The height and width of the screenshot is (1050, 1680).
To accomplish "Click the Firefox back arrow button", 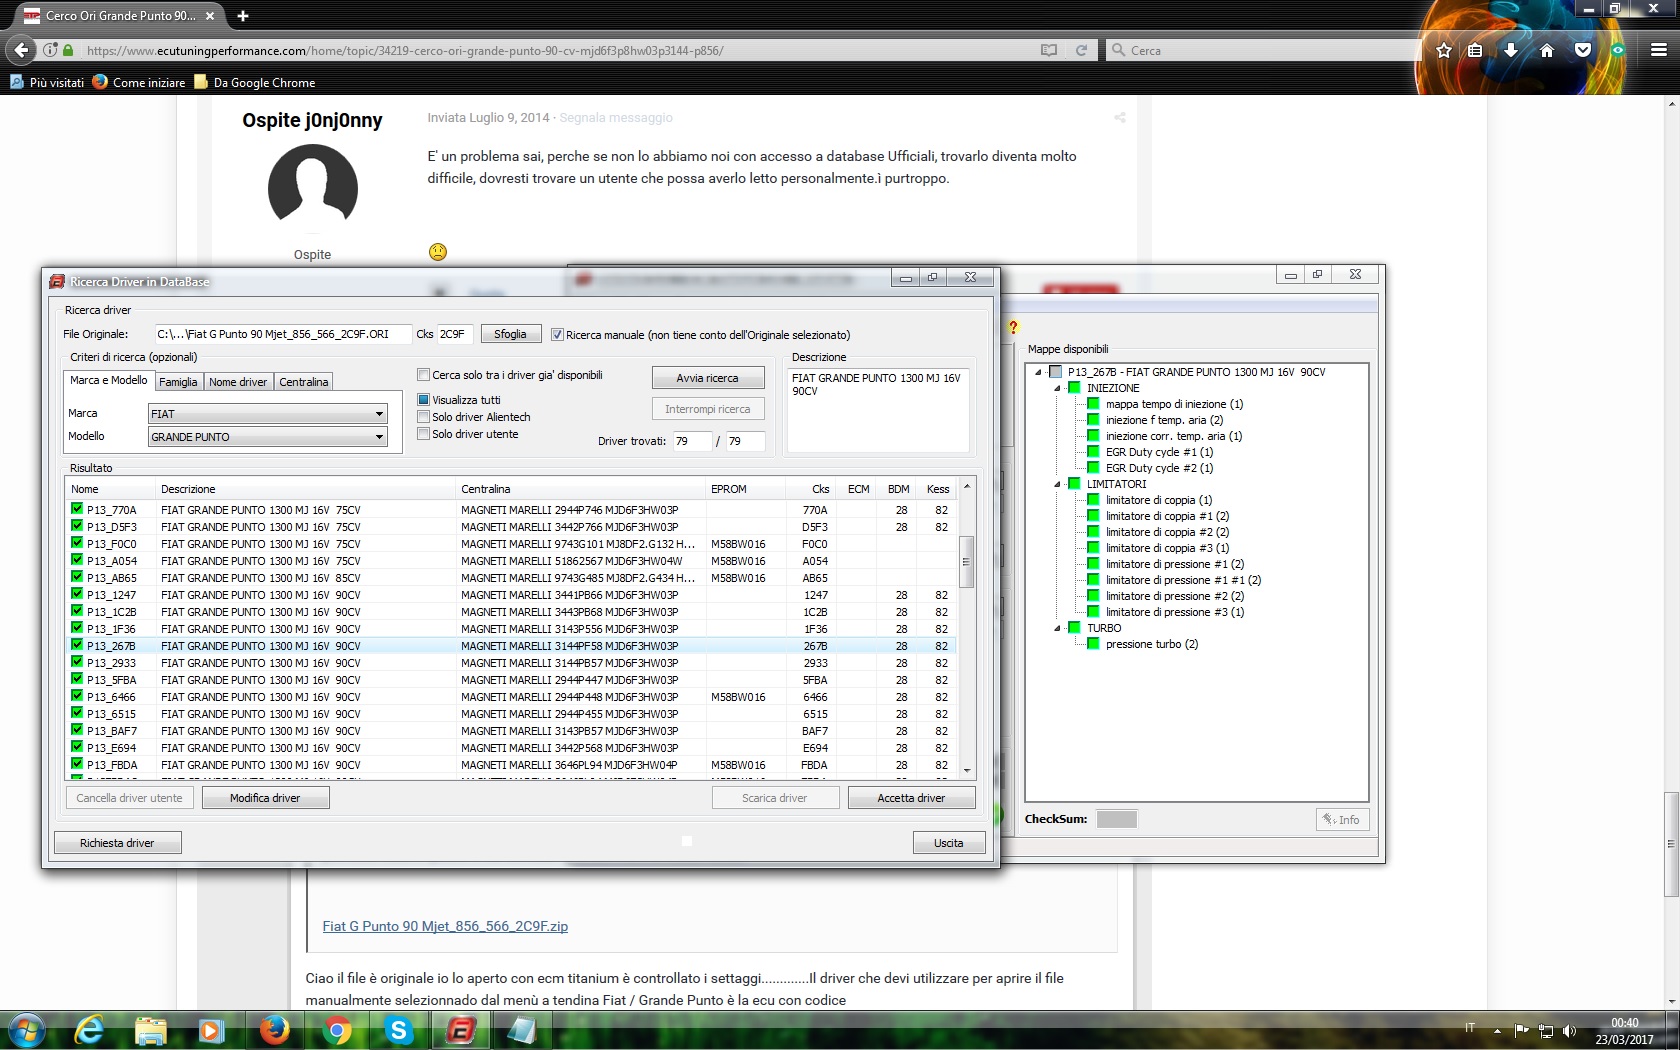I will (x=21, y=50).
